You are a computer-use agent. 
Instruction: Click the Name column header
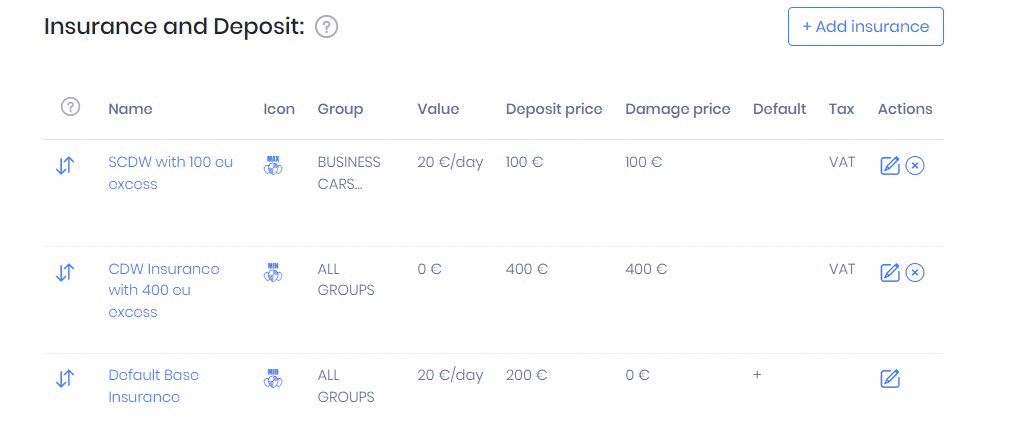click(130, 109)
